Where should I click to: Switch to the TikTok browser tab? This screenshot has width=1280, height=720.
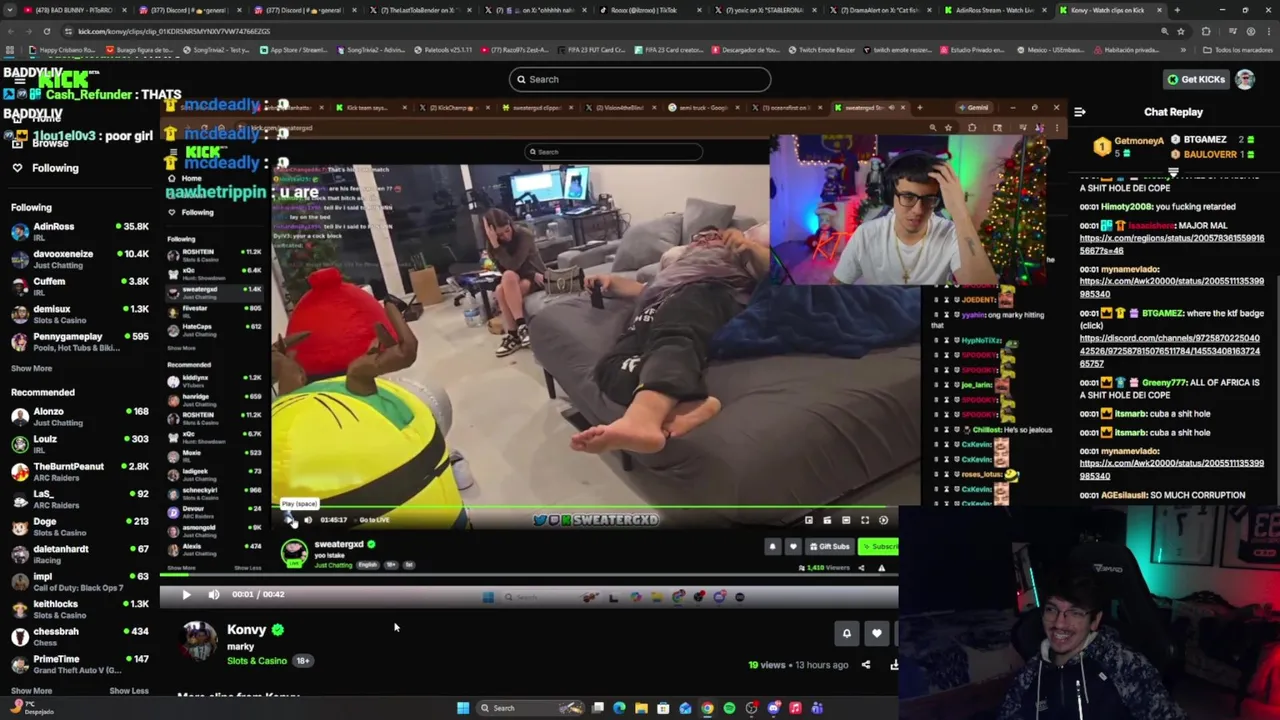(650, 10)
